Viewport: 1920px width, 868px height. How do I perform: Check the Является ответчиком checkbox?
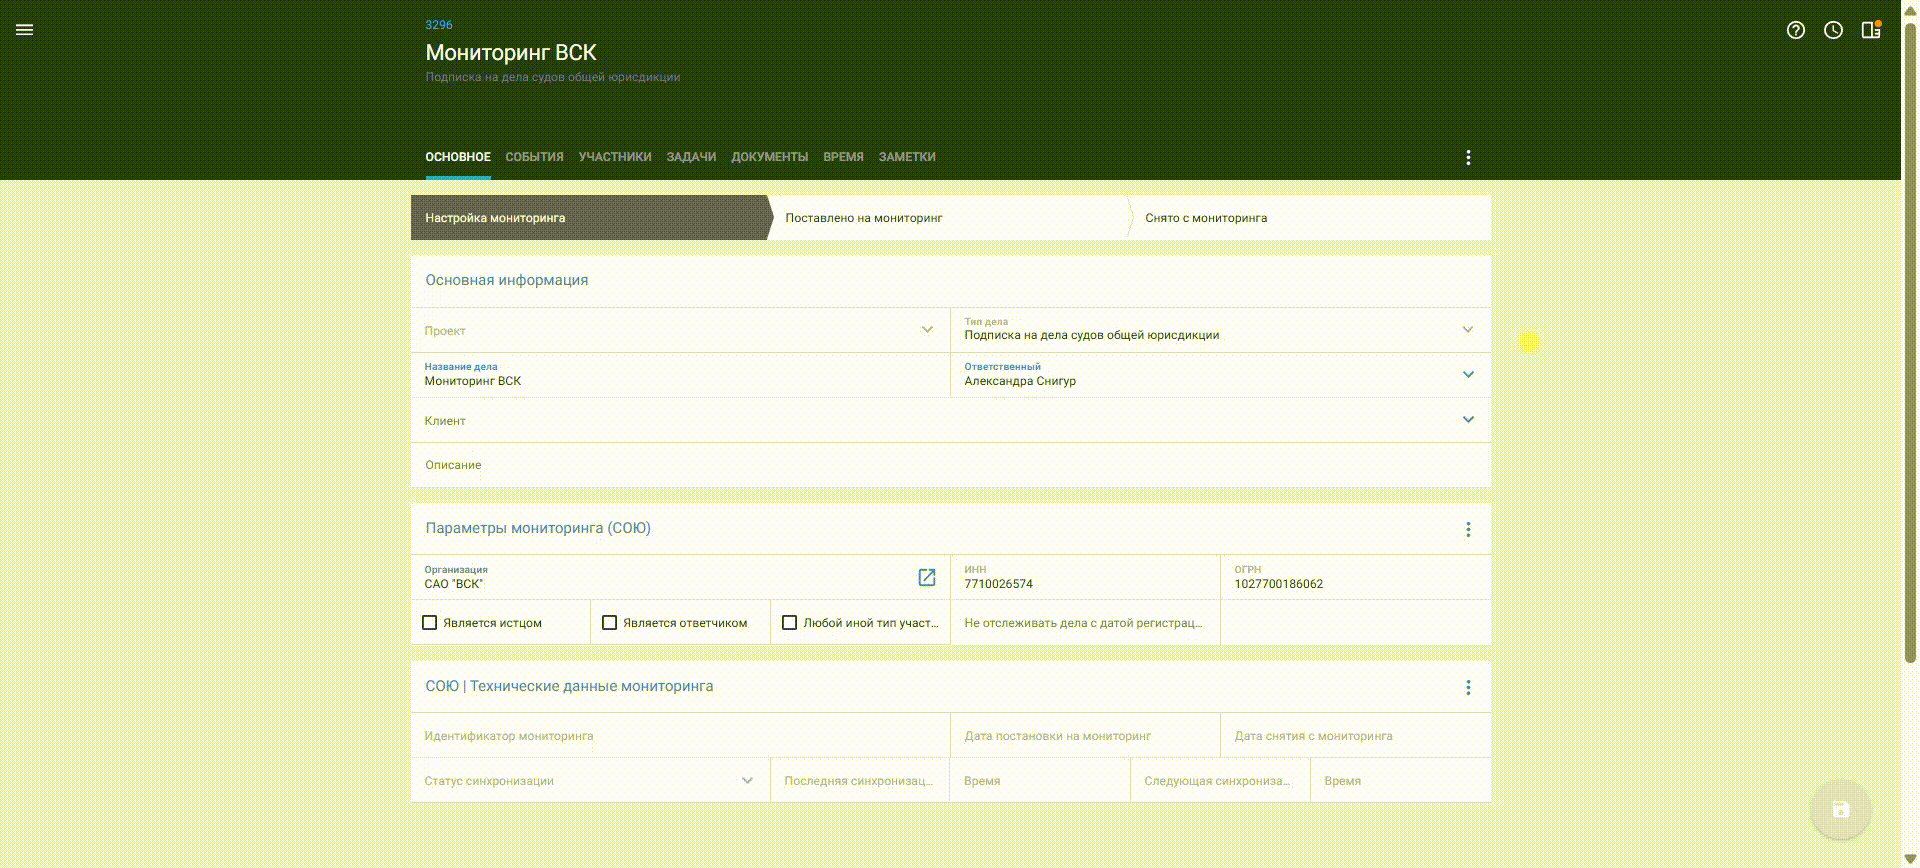pos(610,622)
